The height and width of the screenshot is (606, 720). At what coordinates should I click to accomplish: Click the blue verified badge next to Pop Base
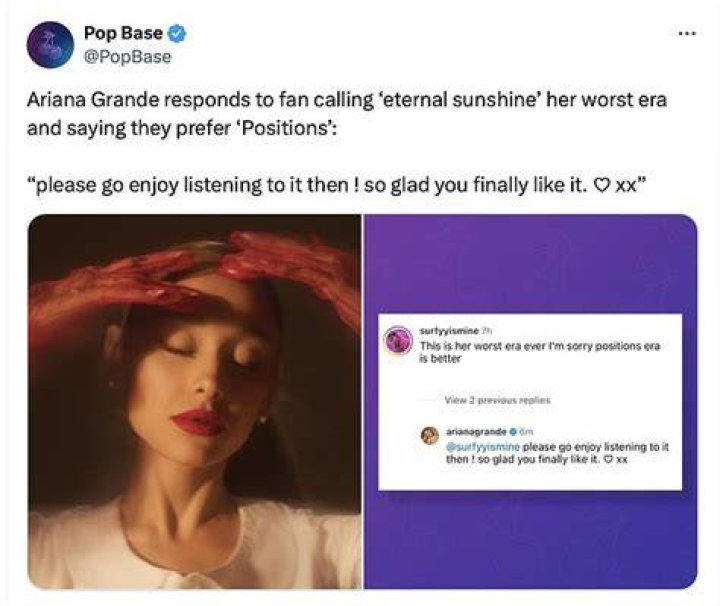coord(177,34)
